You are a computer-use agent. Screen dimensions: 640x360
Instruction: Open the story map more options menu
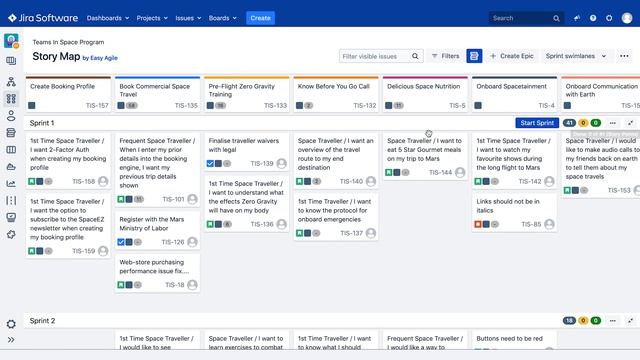624,56
